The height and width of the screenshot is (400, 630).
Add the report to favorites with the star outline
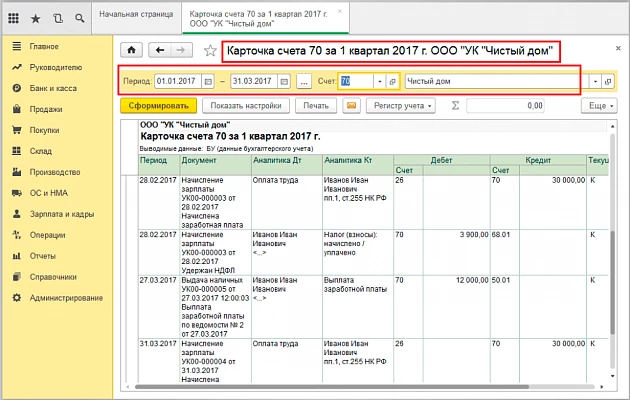210,51
